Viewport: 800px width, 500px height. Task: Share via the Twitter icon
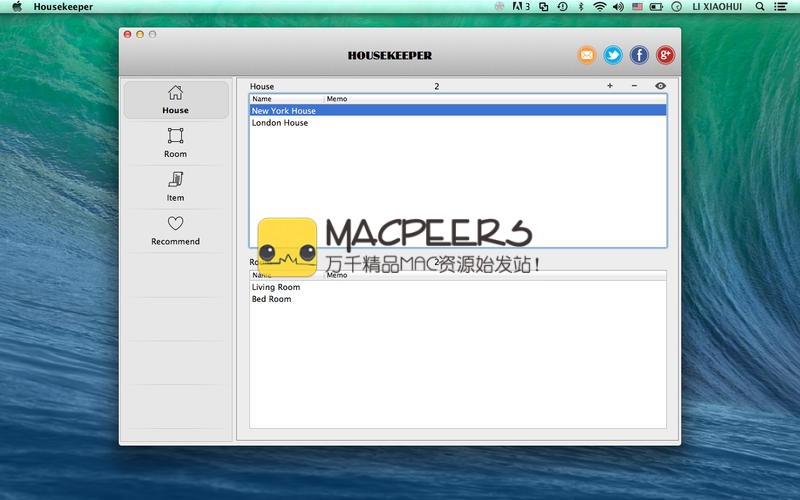613,55
